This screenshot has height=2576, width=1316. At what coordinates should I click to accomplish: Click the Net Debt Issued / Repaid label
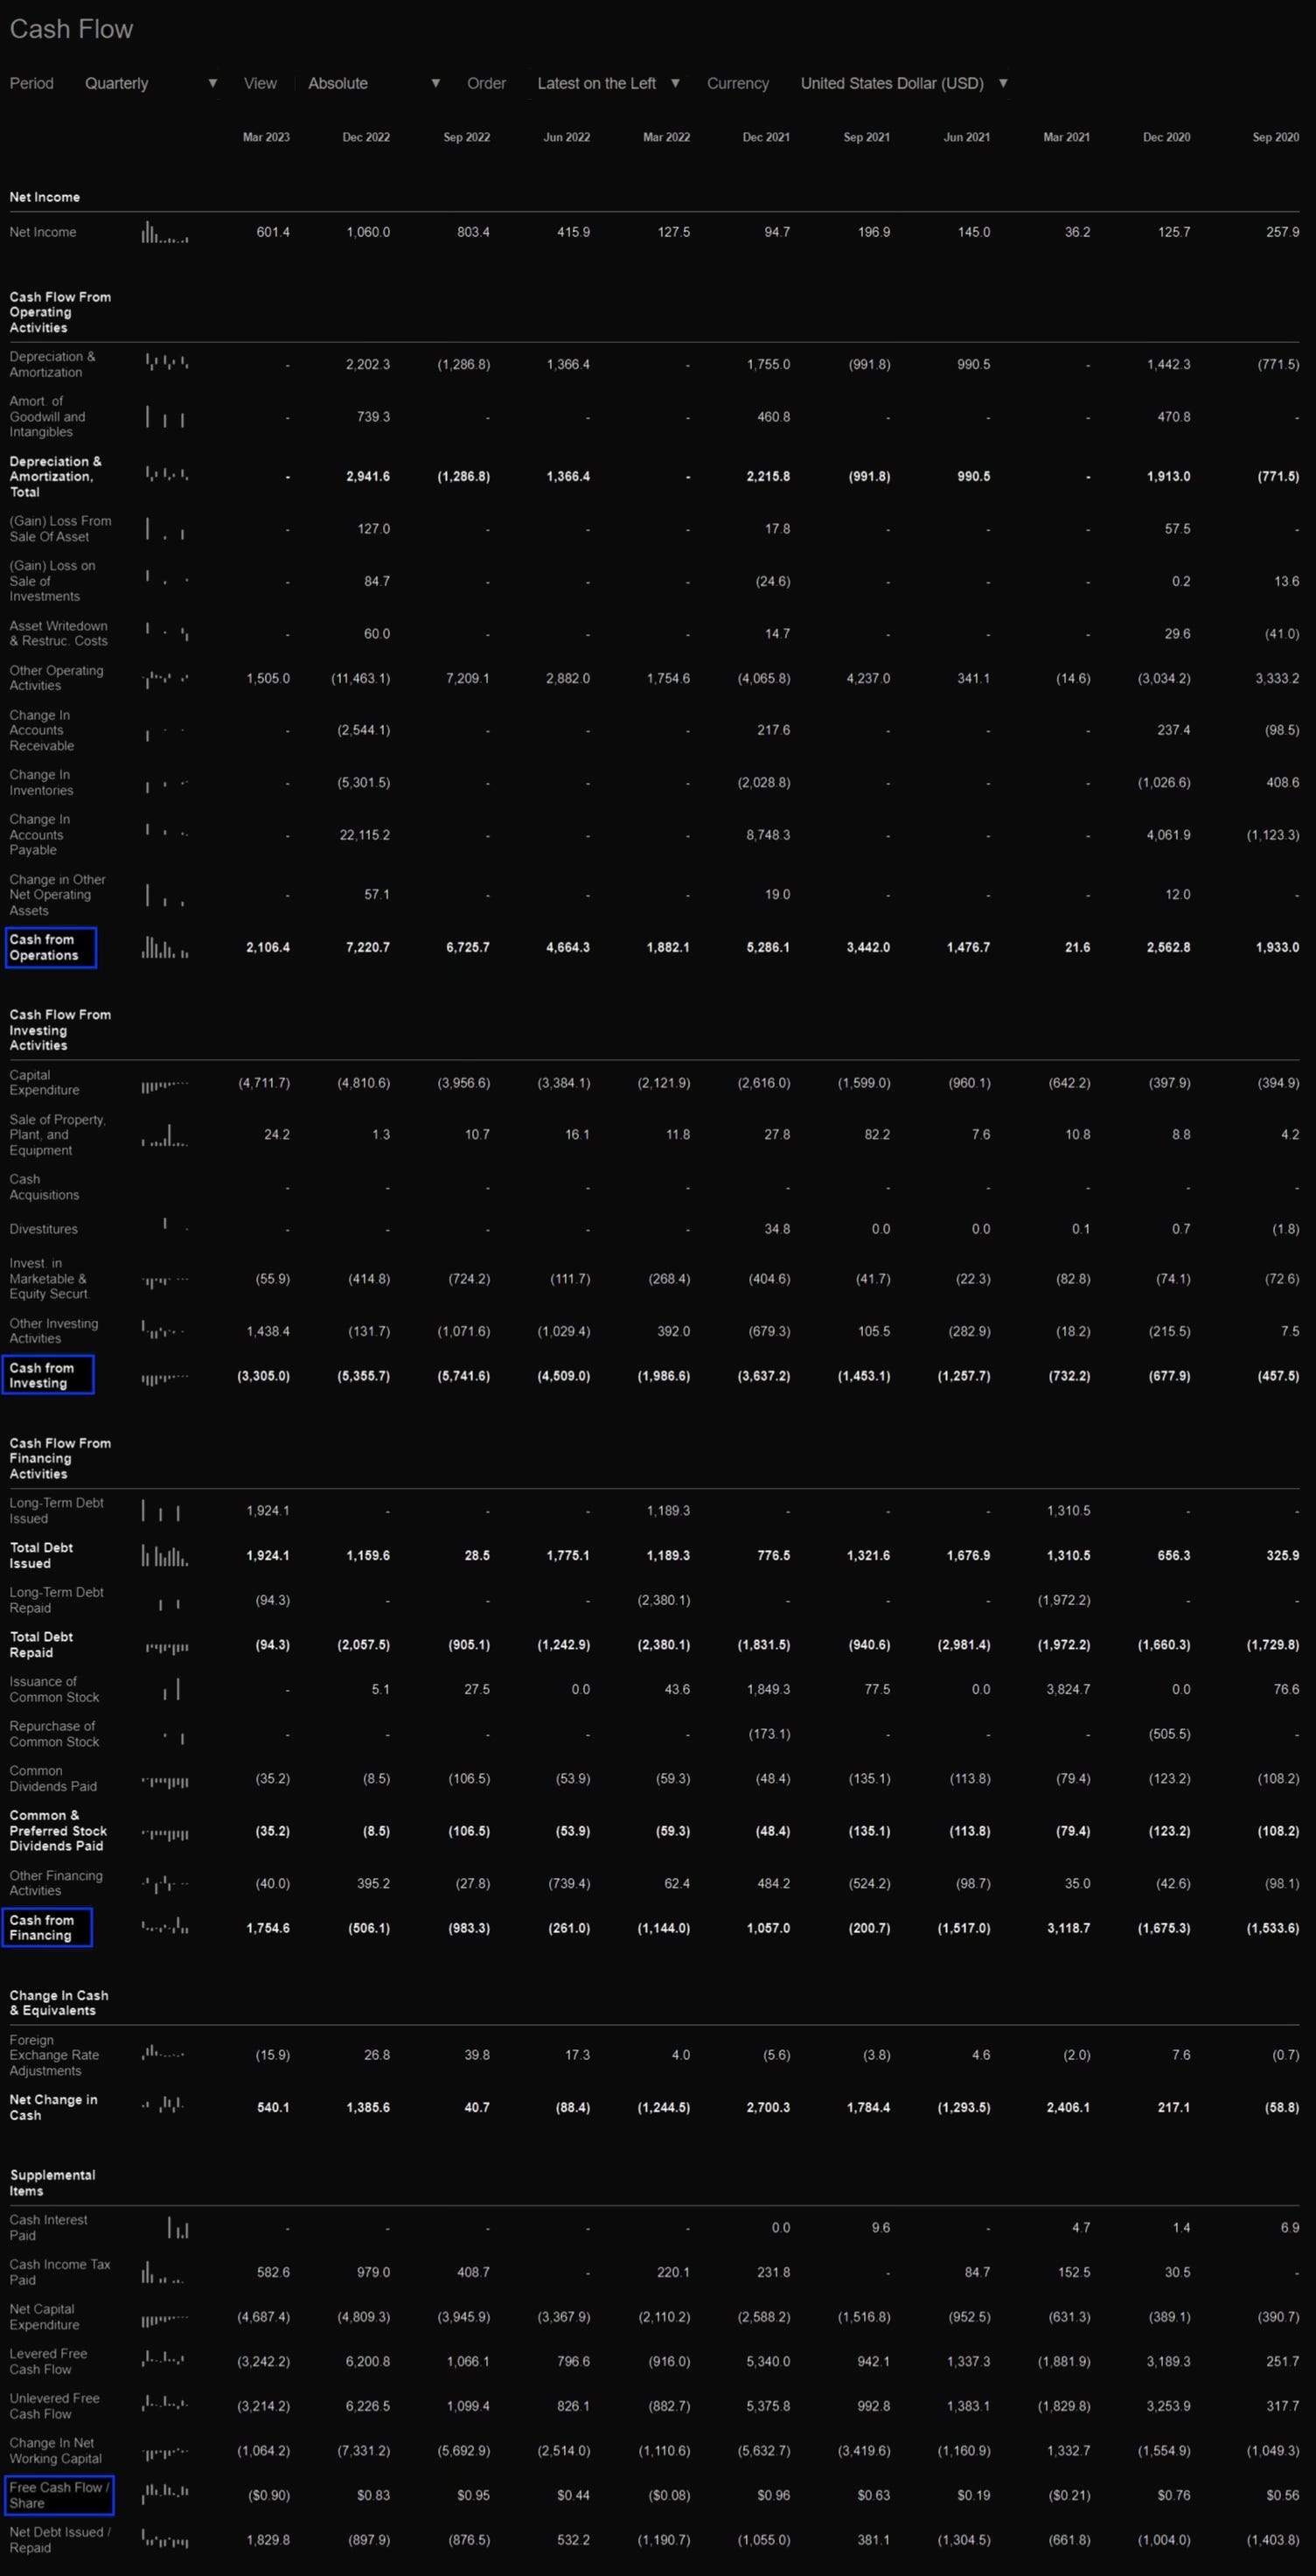pos(60,2539)
